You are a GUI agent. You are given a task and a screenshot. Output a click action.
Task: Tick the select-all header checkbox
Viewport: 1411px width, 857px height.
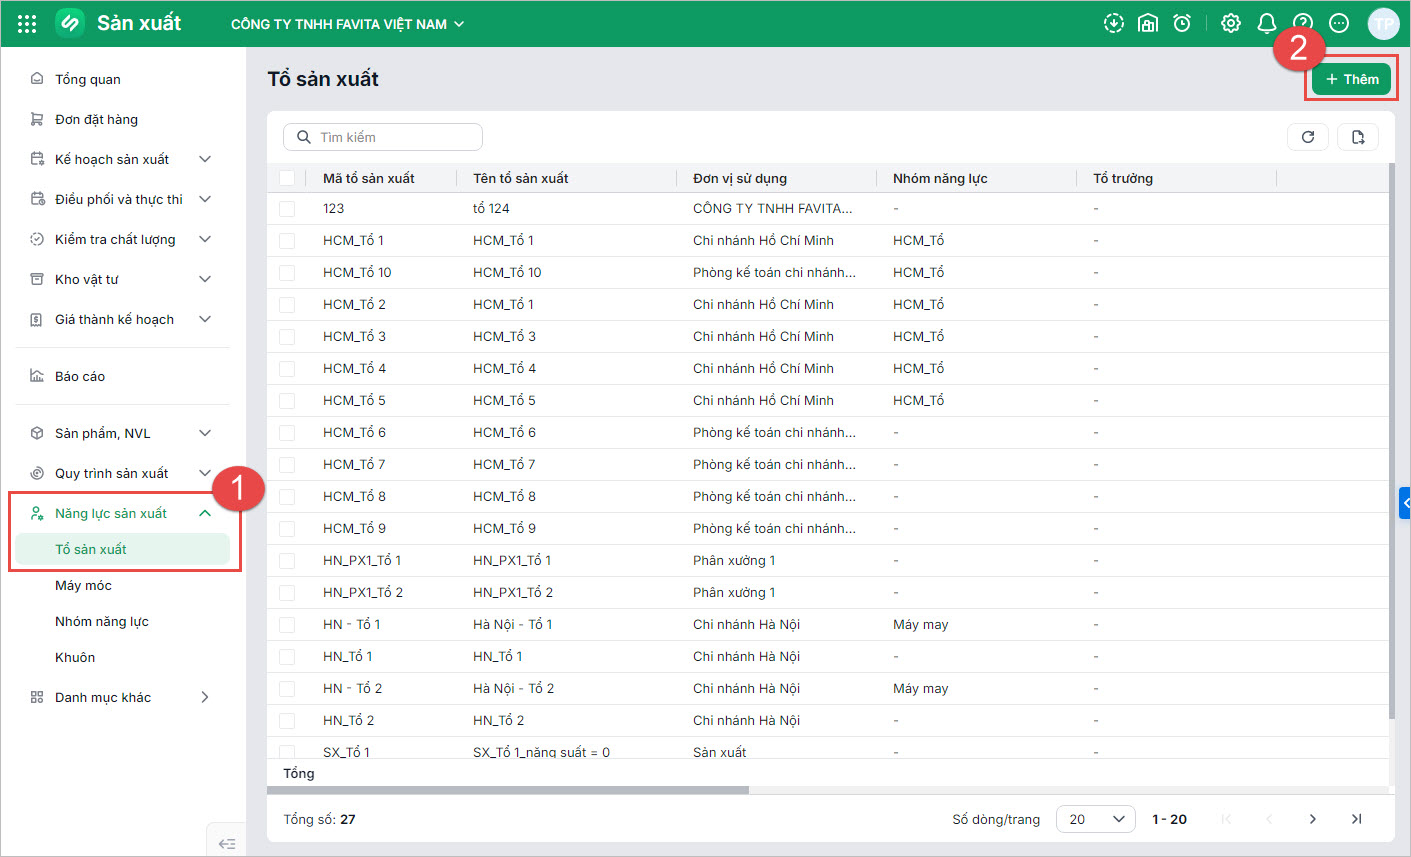click(287, 178)
